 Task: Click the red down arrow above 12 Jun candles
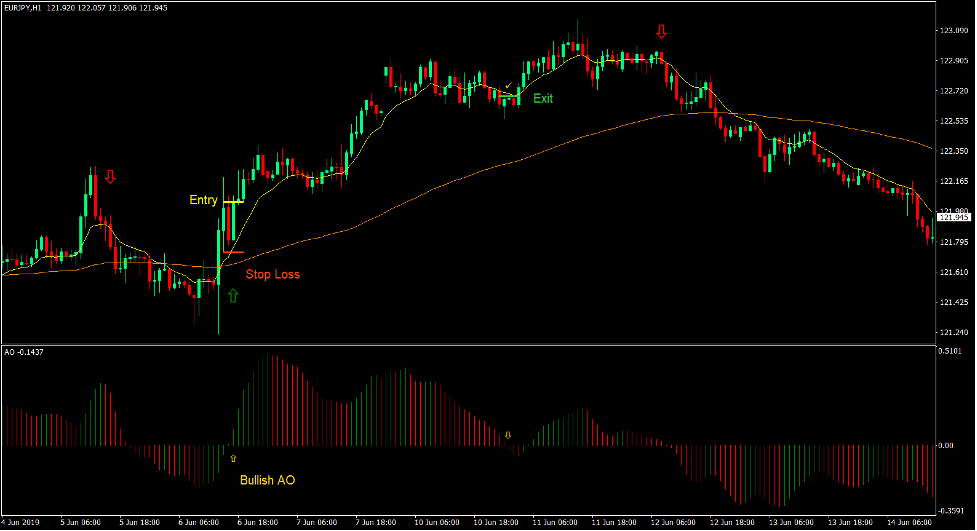point(660,32)
